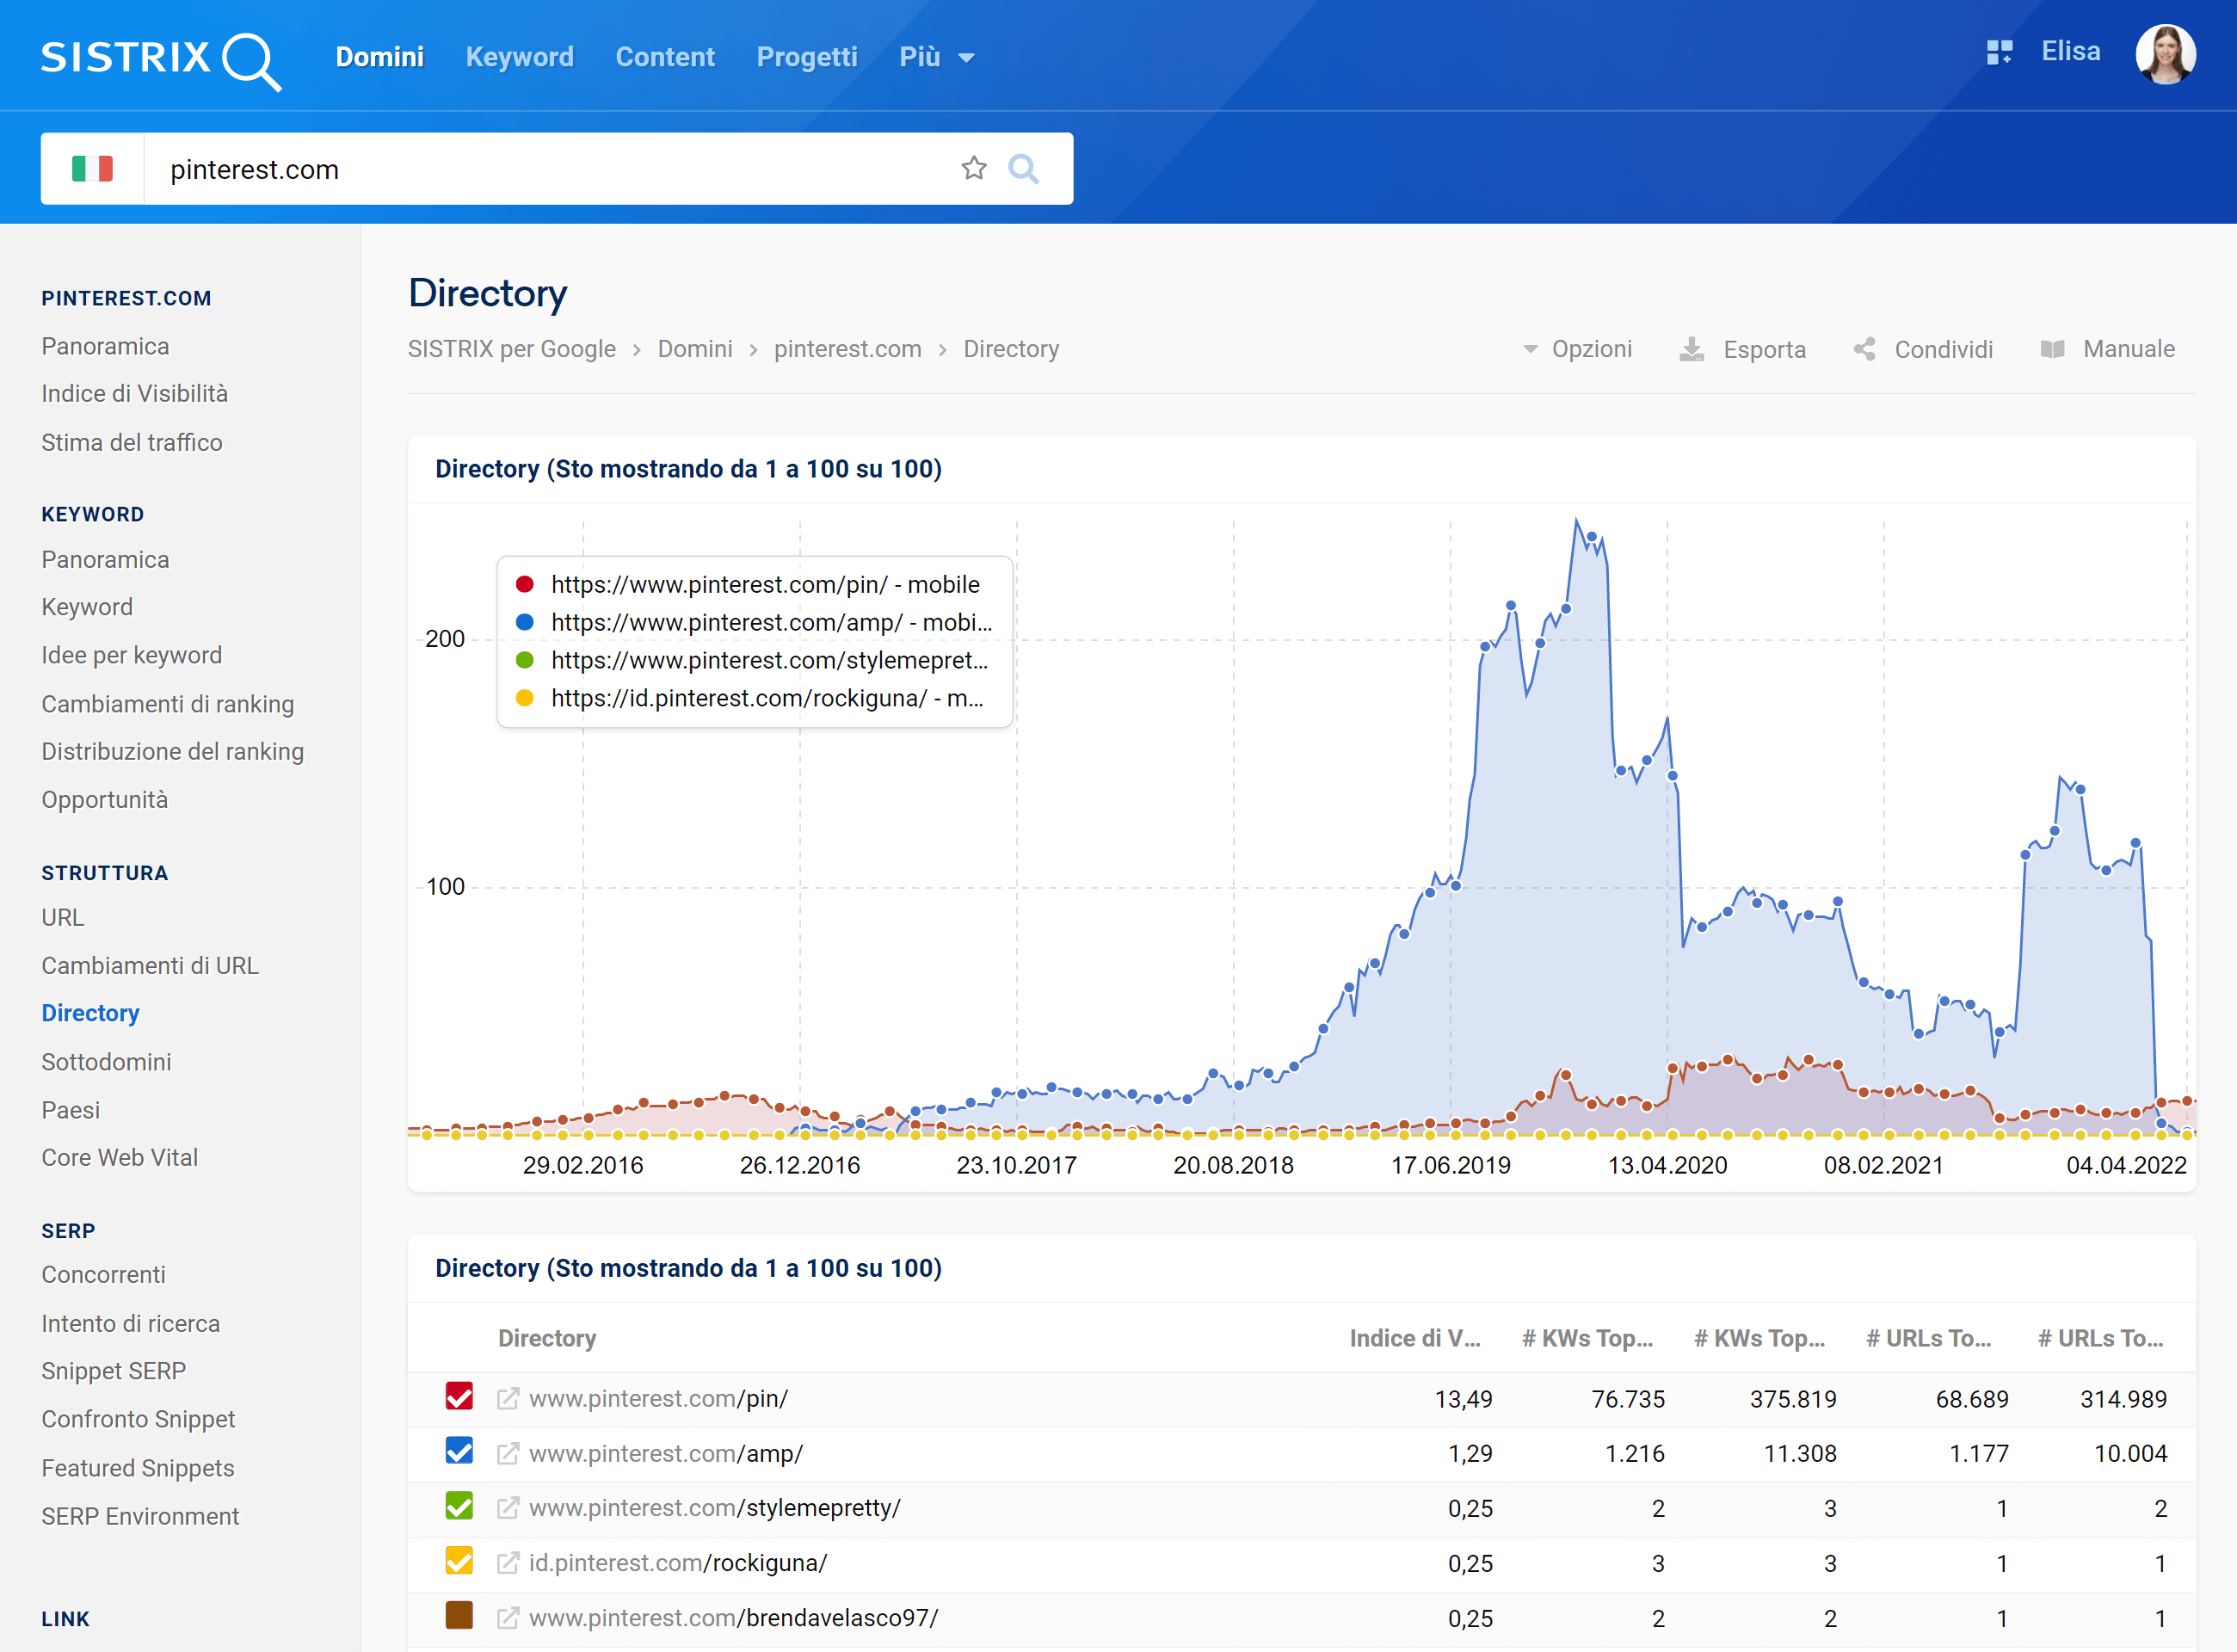2237x1652 pixels.
Task: Click the Manuale book icon
Action: 2052,349
